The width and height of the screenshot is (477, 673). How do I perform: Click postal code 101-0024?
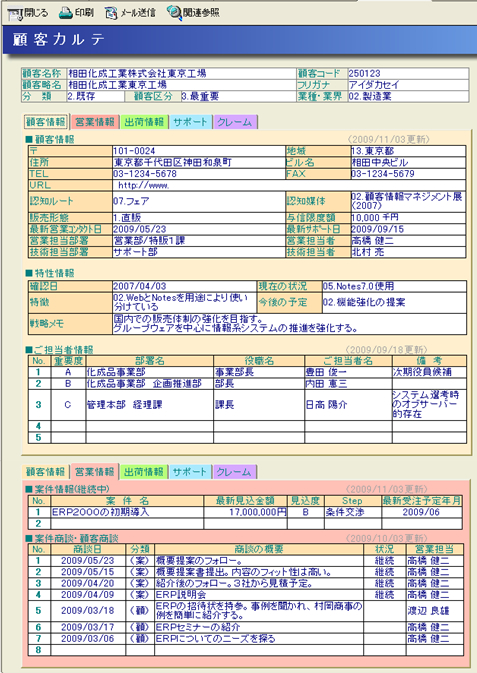134,151
